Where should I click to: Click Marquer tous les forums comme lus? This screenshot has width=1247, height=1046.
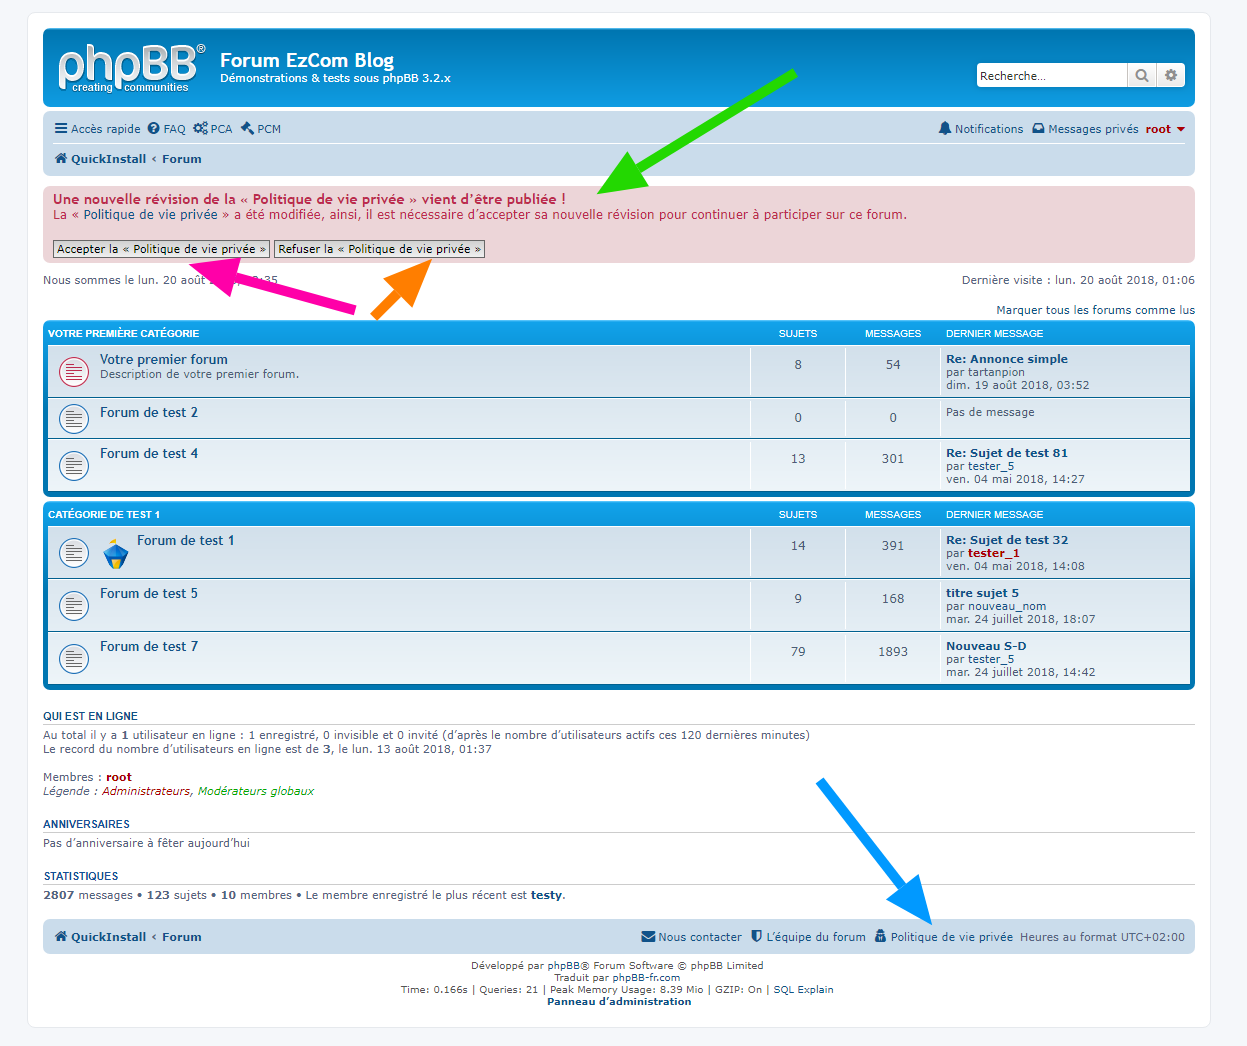coord(1095,310)
